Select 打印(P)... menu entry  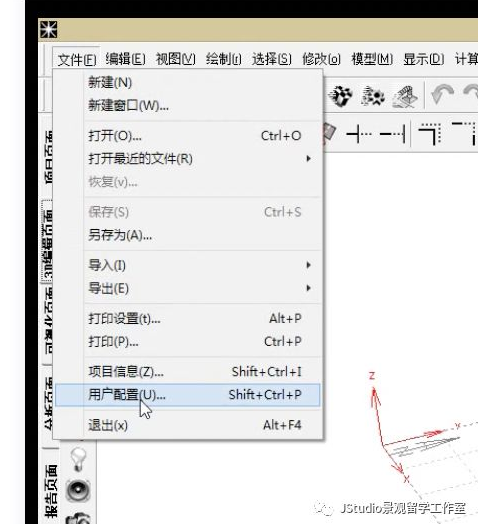(x=188, y=342)
